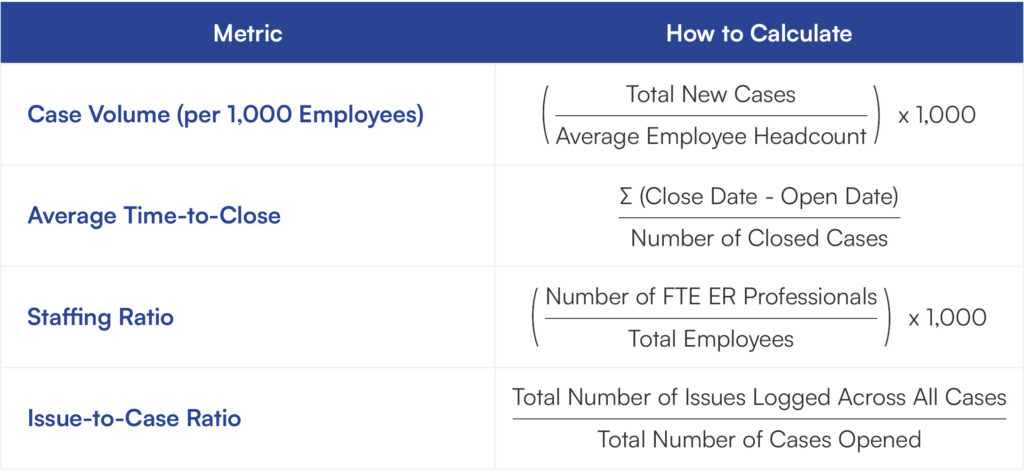
Task: Click the Metric column header
Action: [248, 33]
